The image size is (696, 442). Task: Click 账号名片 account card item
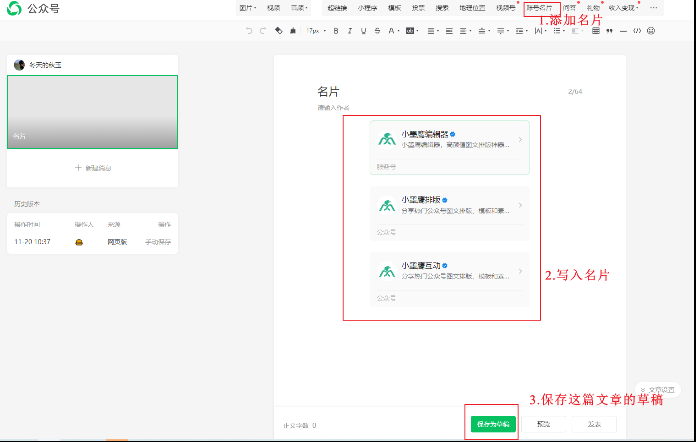click(x=540, y=8)
